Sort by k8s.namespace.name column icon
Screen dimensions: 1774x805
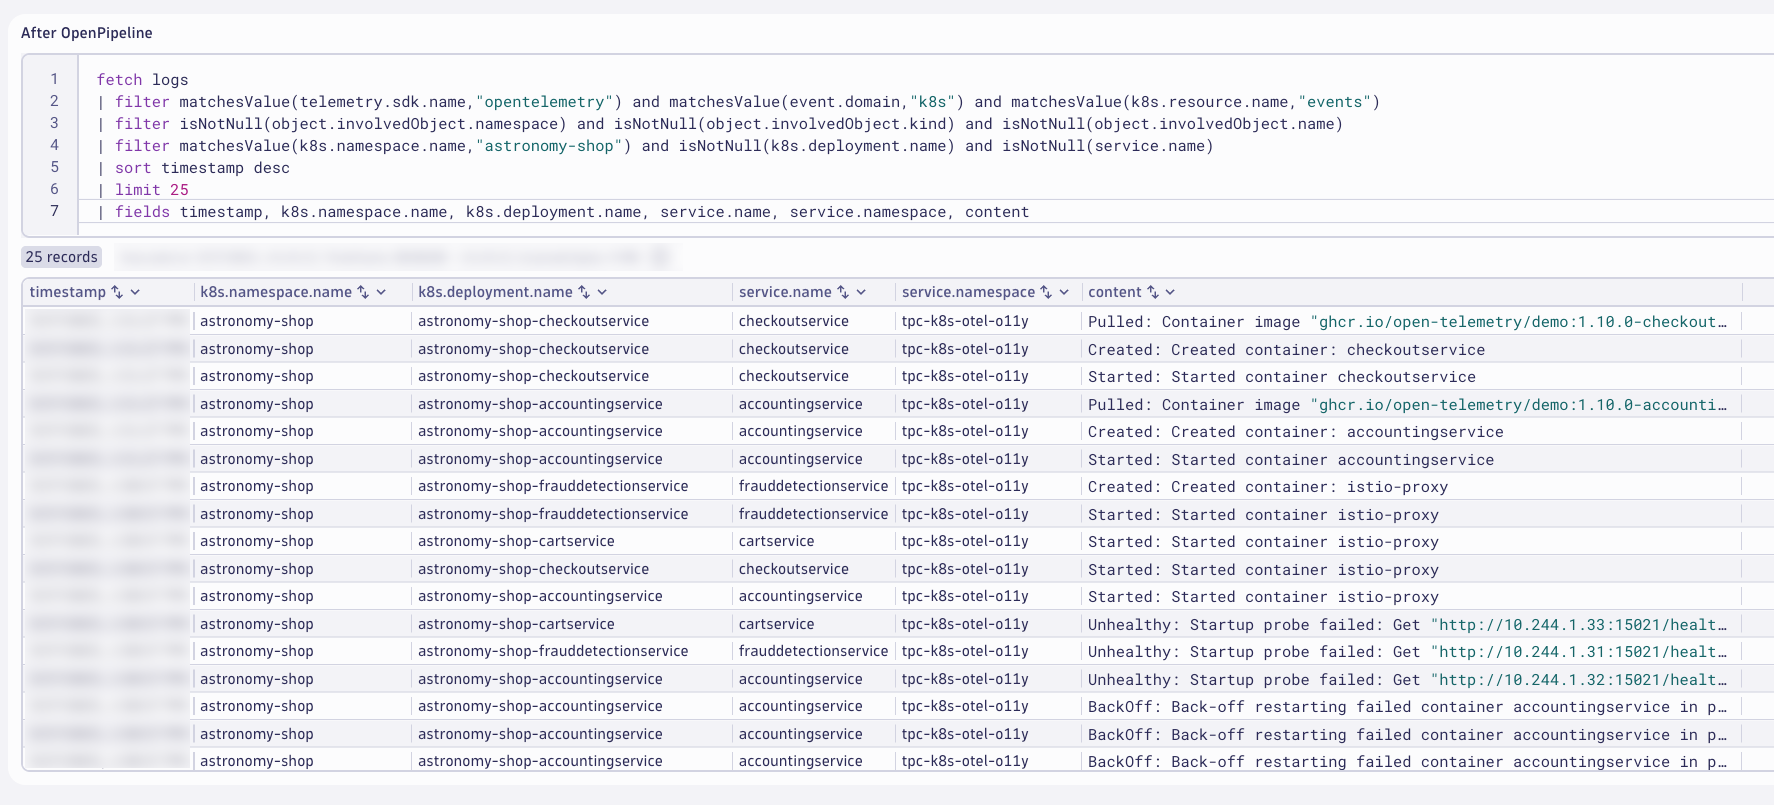pos(364,292)
